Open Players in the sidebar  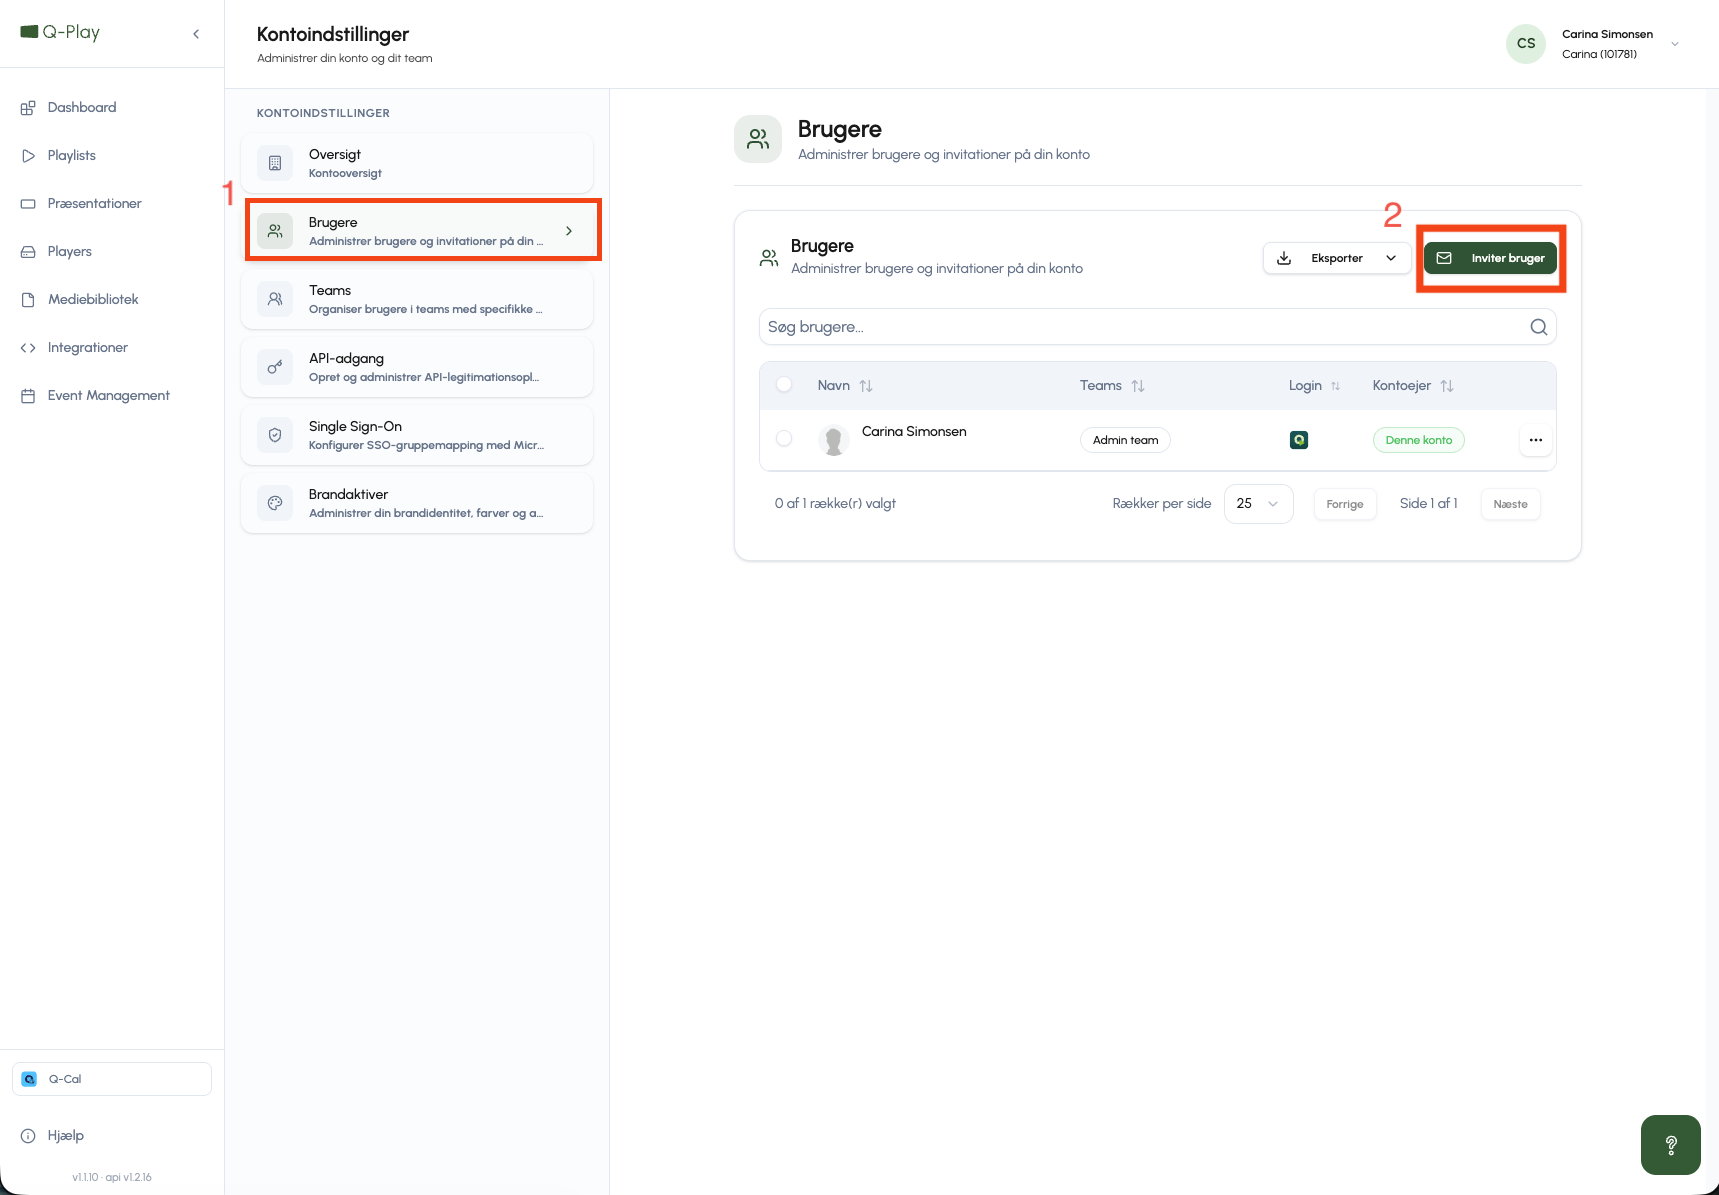click(x=70, y=251)
